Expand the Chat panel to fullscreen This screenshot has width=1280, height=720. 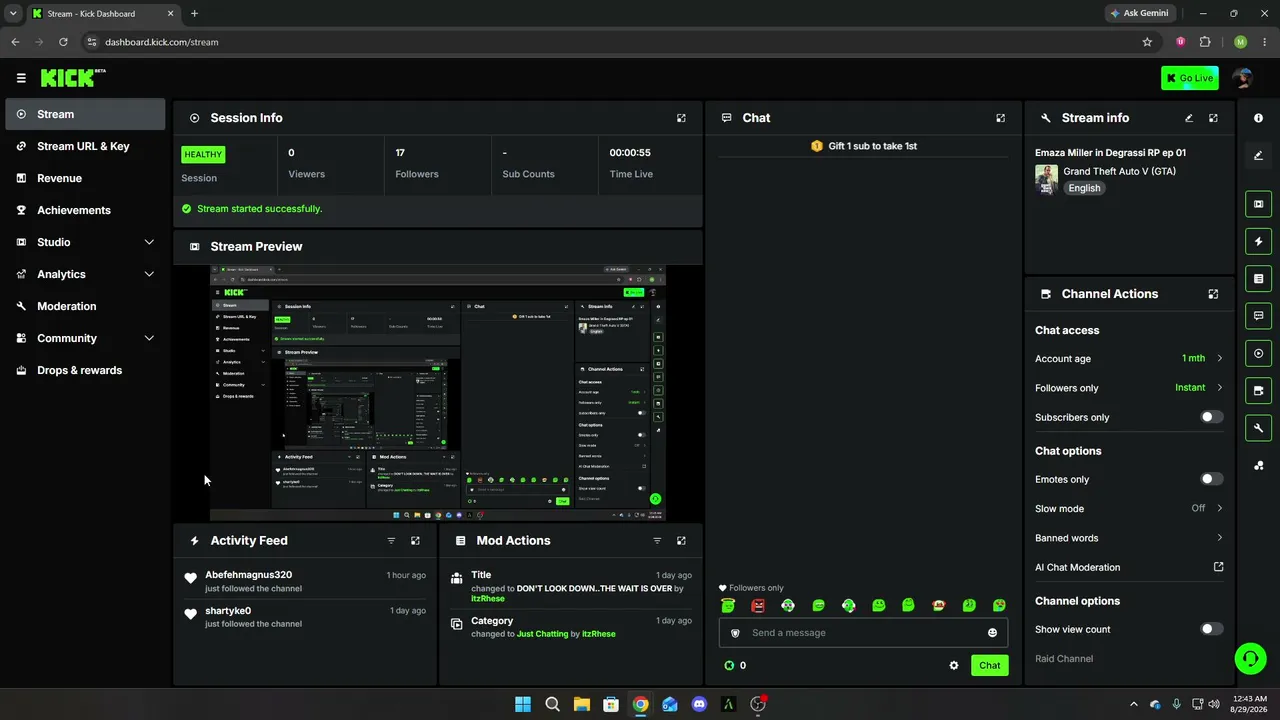(x=1000, y=118)
